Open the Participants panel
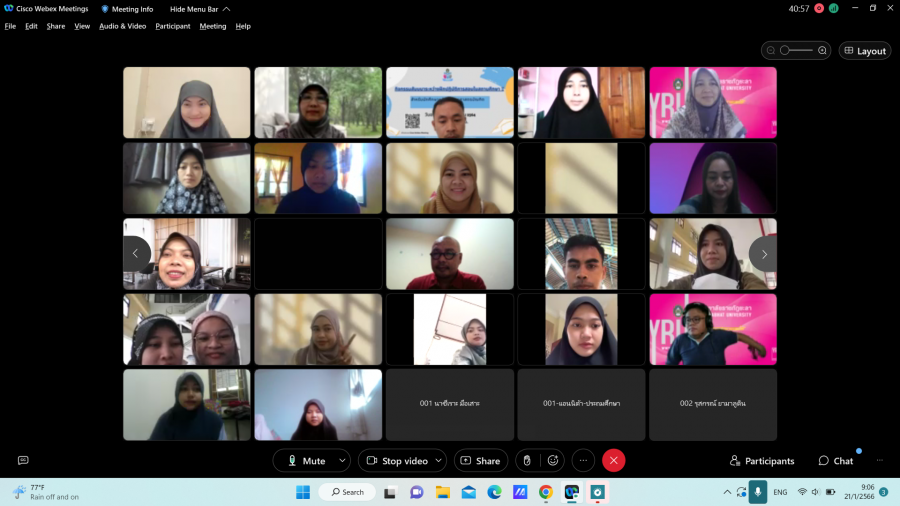This screenshot has width=900, height=506. [x=762, y=461]
